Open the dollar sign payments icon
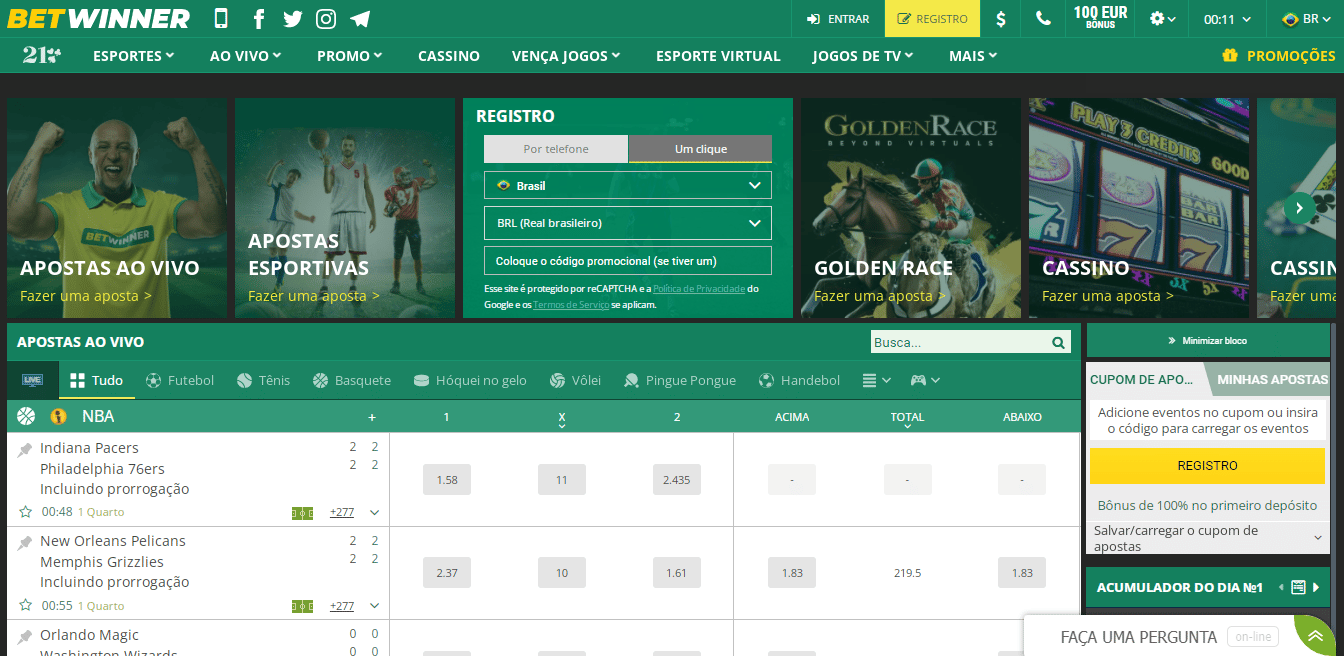Screen dimensions: 1344x656 coord(1001,18)
